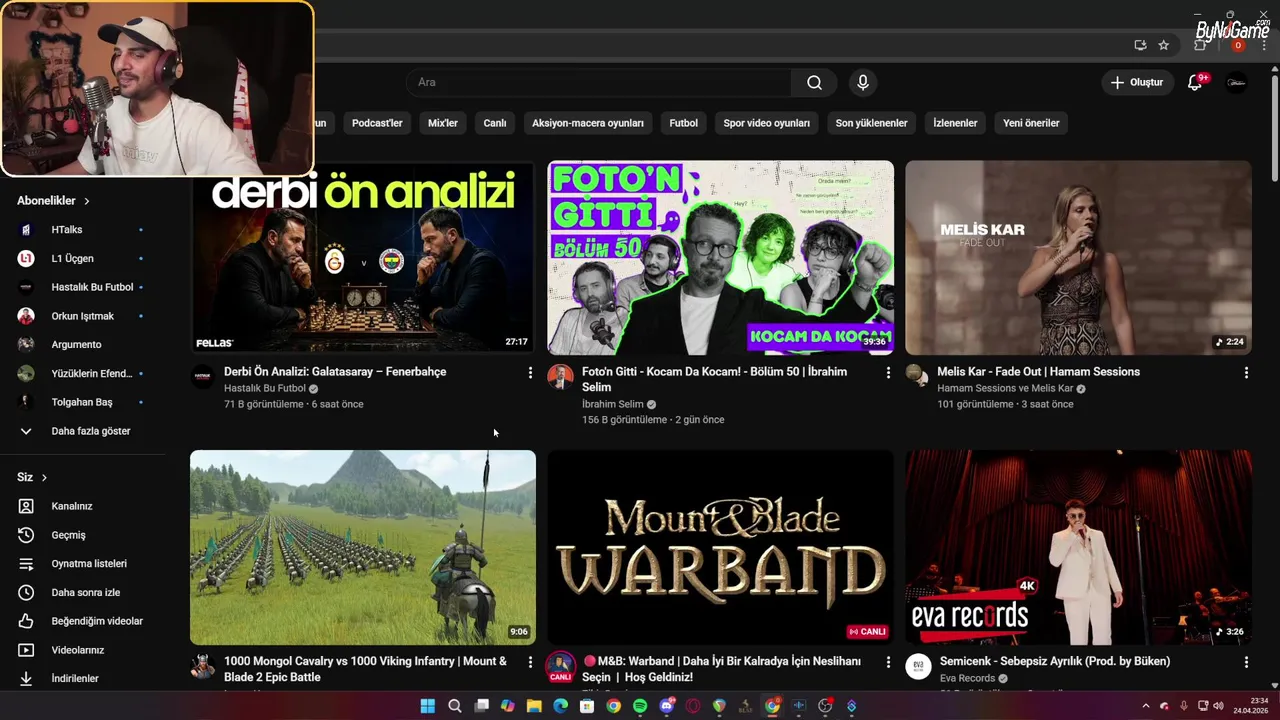
Task: Open Daha sonra izle watch later
Action: tap(85, 593)
